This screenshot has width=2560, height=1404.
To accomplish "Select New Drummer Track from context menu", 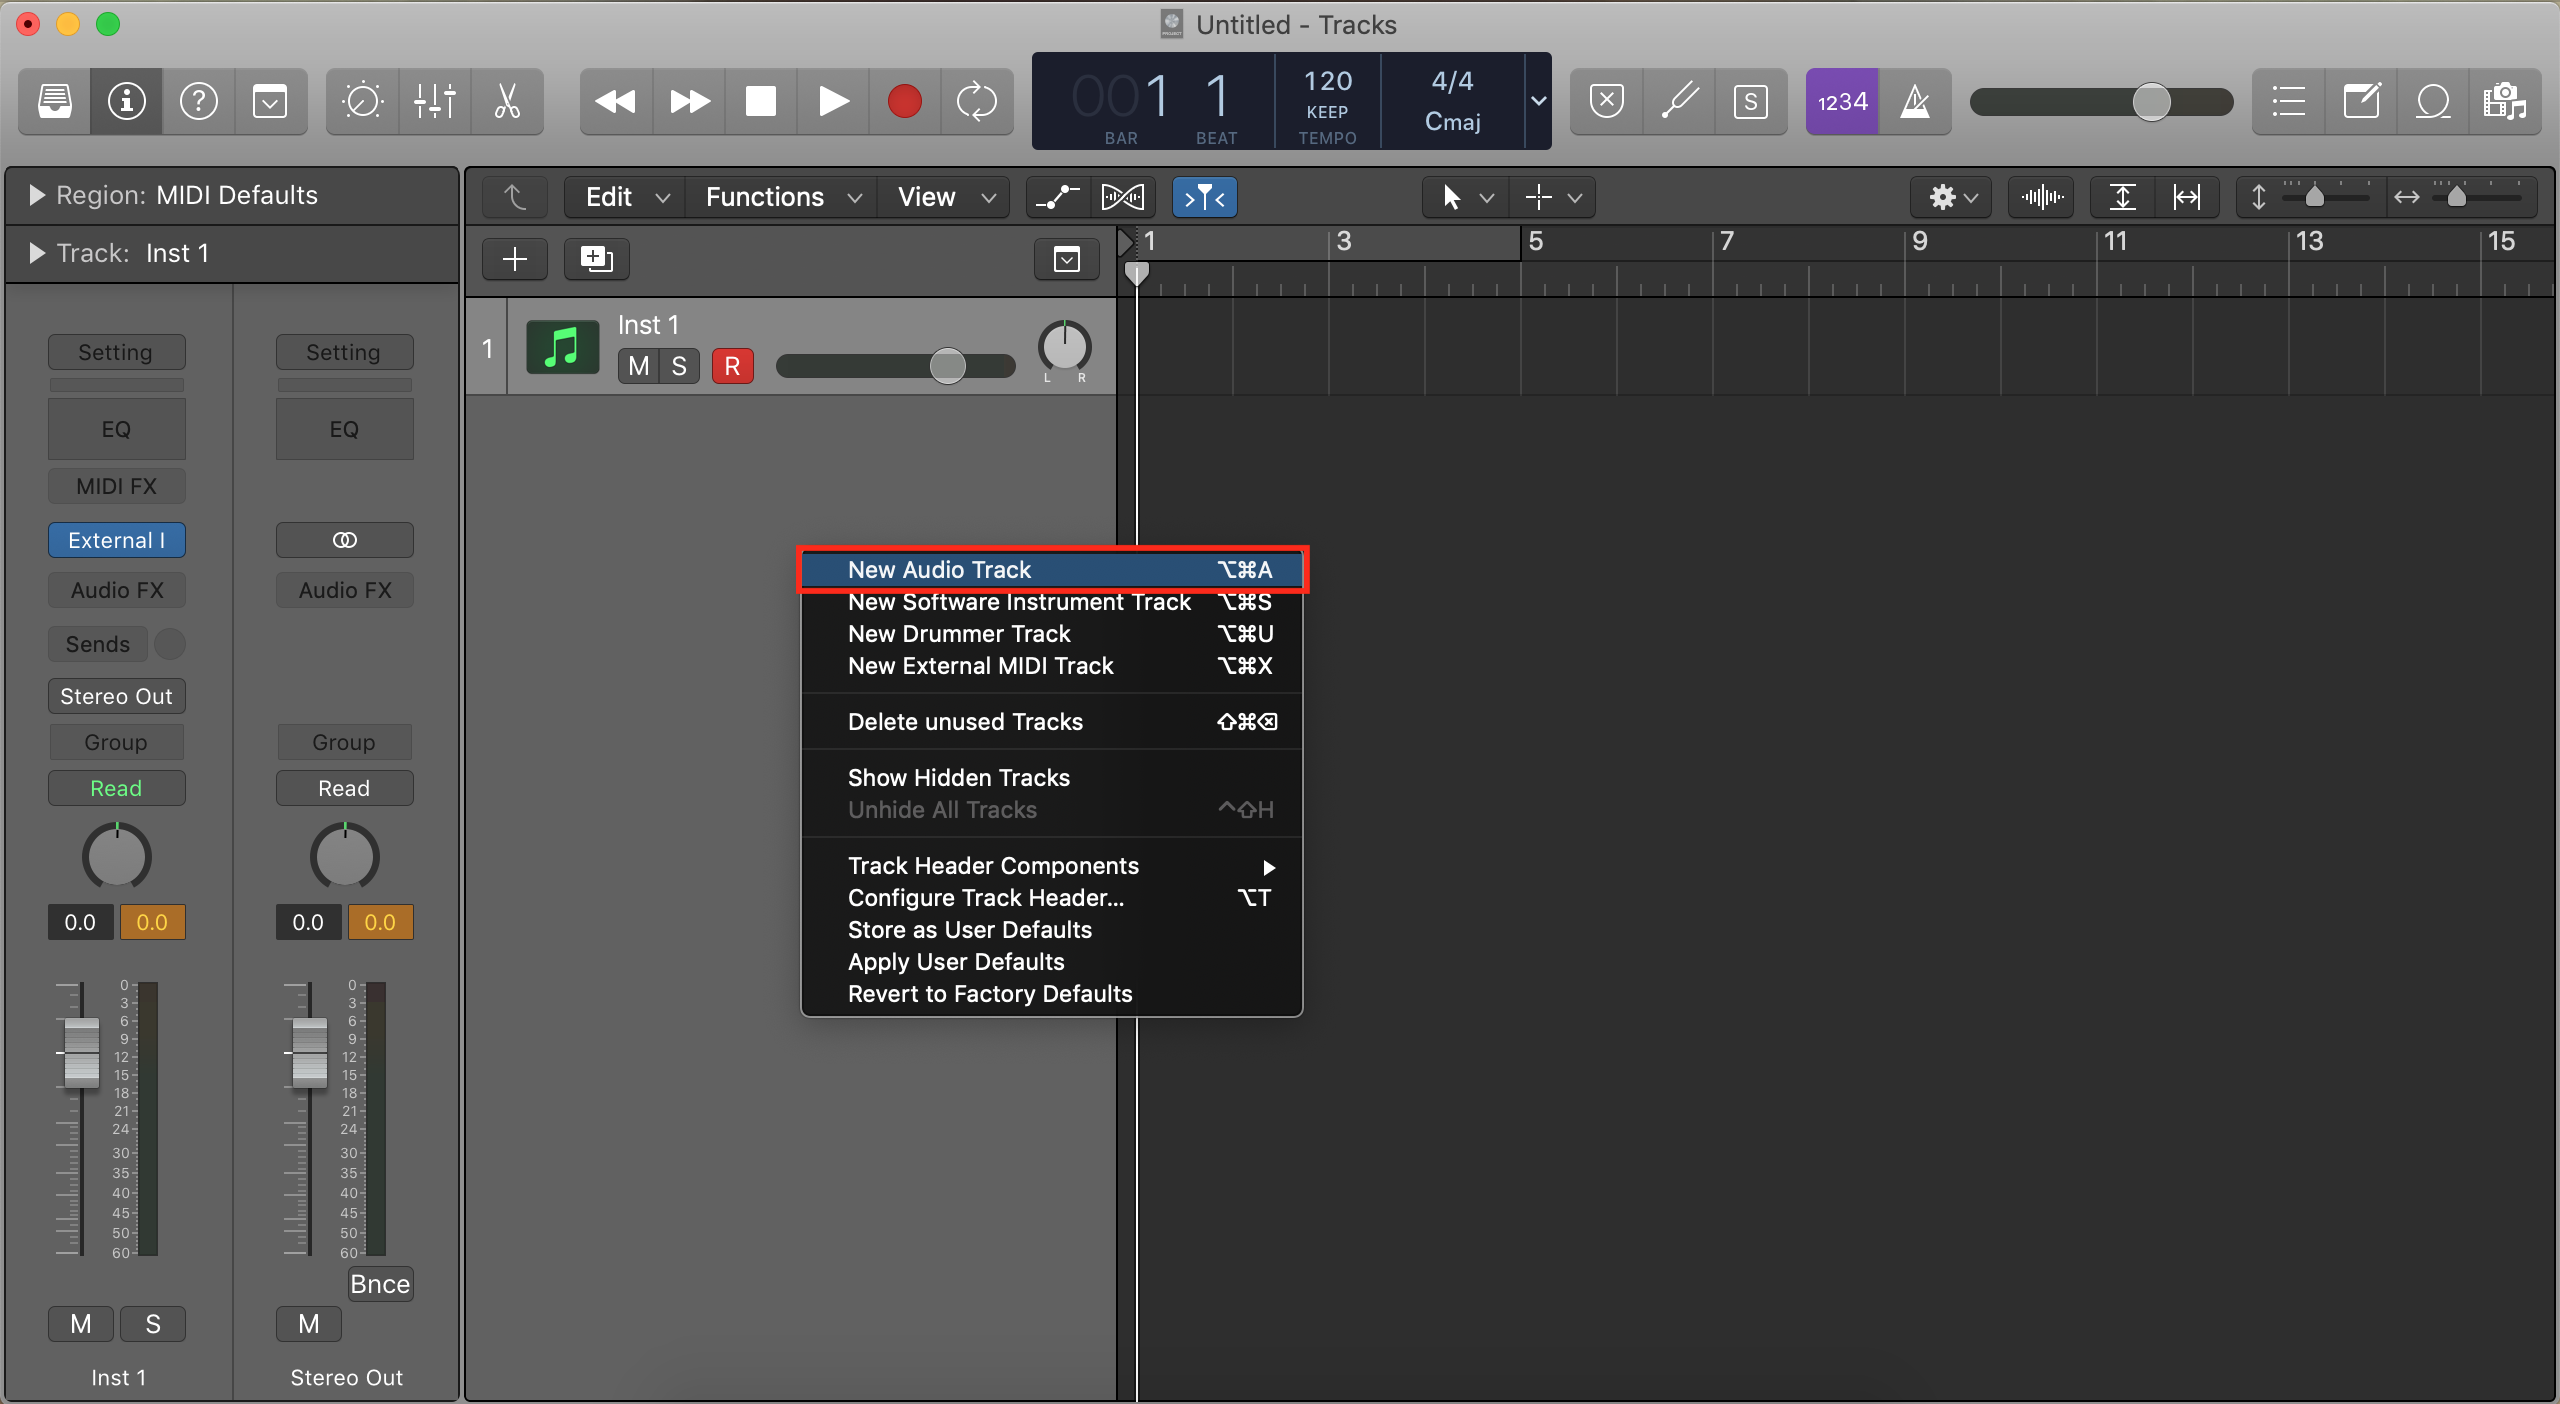I will [x=958, y=635].
